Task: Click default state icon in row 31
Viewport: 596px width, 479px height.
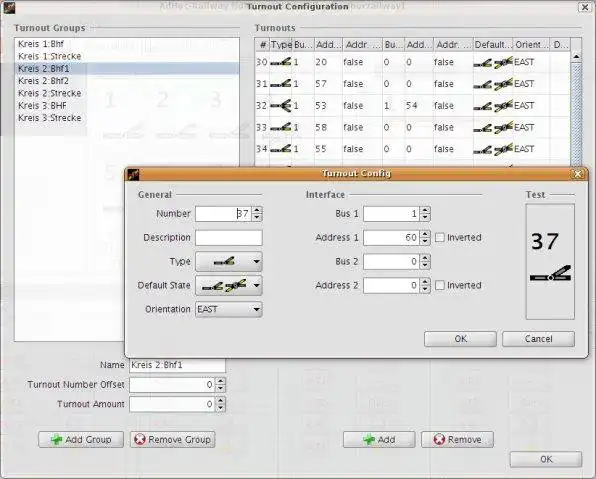Action: 493,84
